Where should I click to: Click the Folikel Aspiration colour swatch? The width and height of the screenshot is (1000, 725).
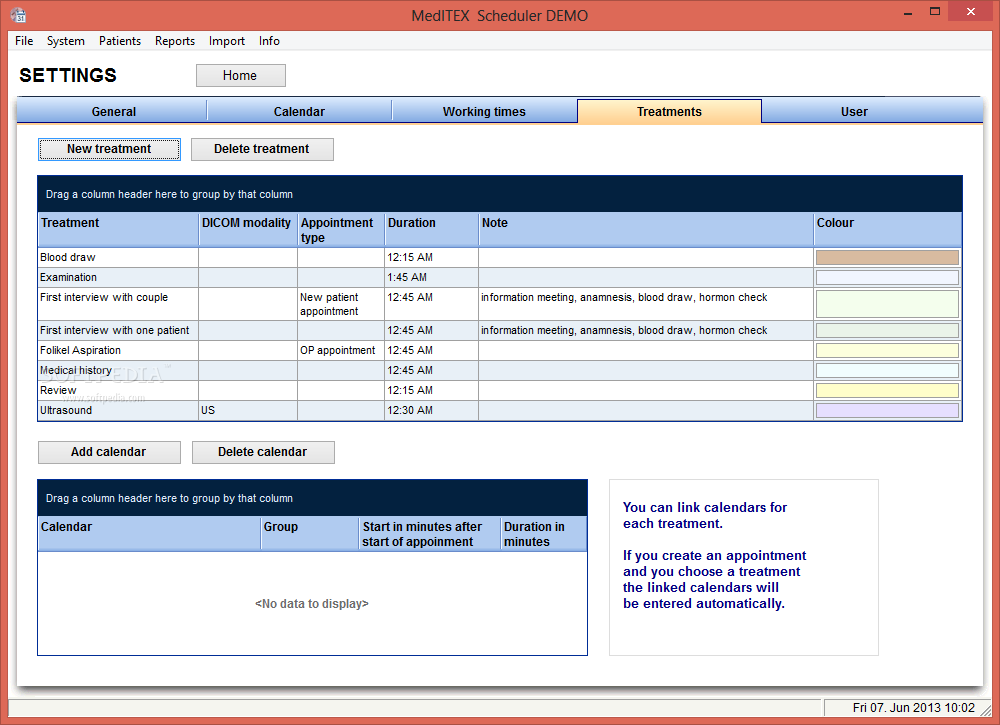tap(887, 350)
